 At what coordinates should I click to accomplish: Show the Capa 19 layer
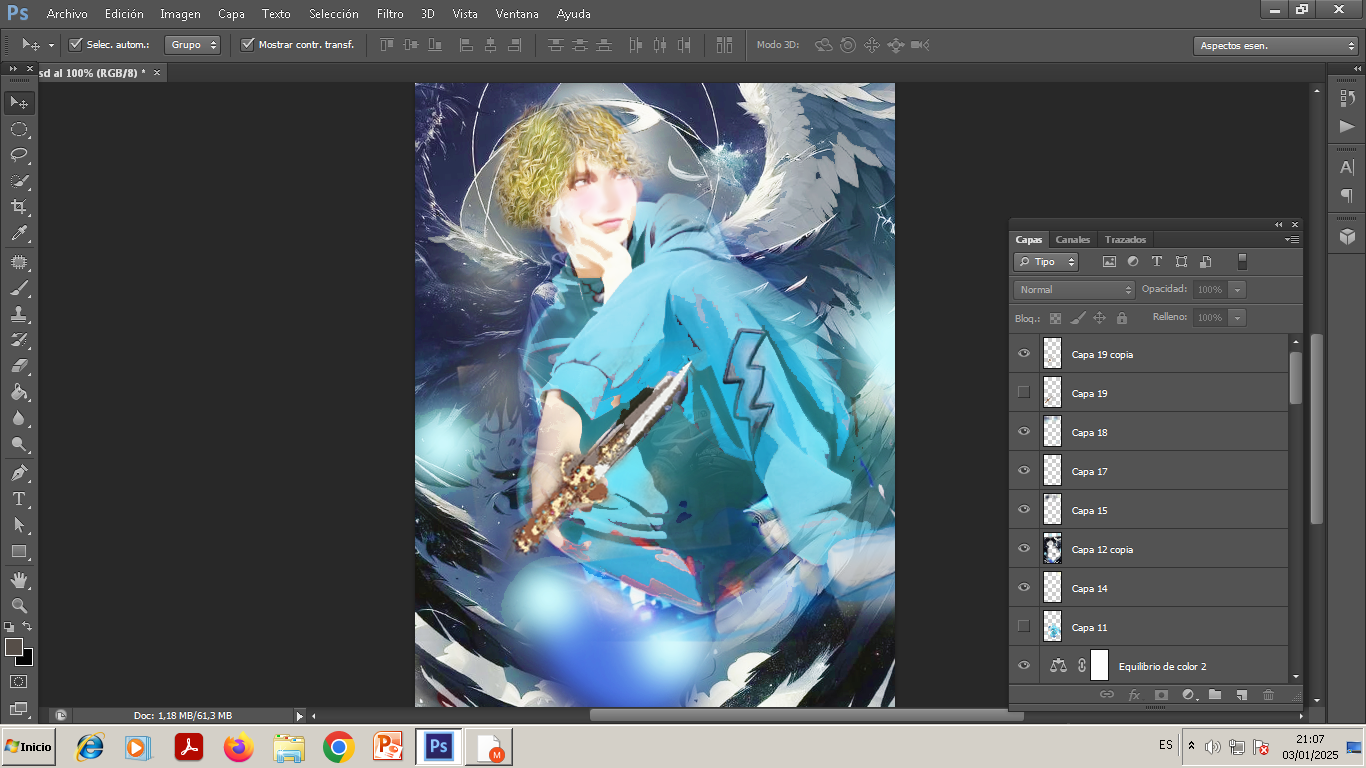[x=1023, y=392]
